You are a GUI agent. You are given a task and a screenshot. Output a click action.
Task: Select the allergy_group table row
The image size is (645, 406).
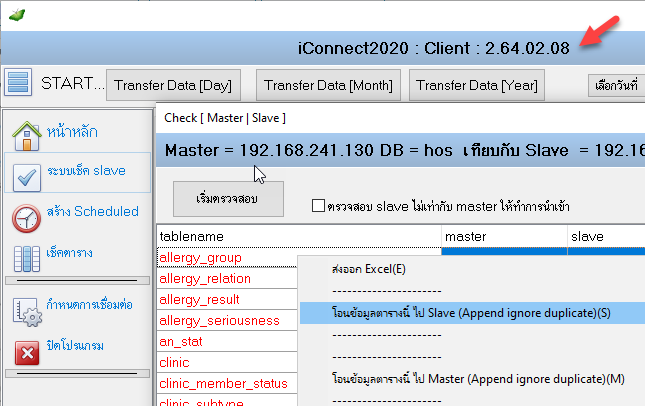[227, 258]
